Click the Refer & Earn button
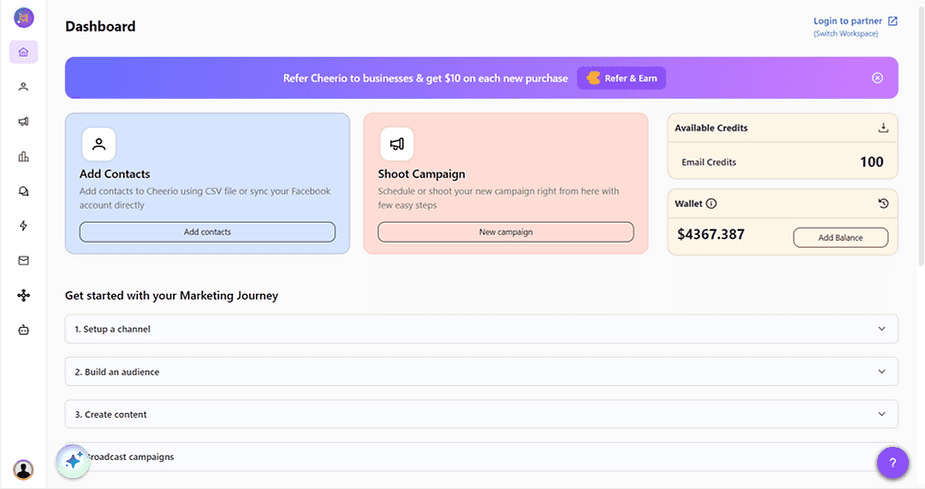Image resolution: width=925 pixels, height=489 pixels. [622, 78]
